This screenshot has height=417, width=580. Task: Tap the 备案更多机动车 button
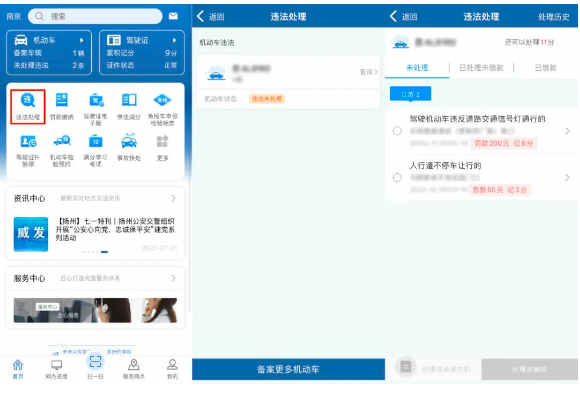[288, 369]
